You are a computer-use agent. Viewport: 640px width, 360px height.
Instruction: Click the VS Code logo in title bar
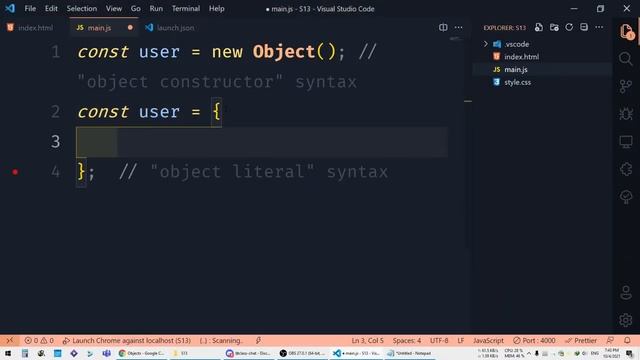click(x=10, y=8)
